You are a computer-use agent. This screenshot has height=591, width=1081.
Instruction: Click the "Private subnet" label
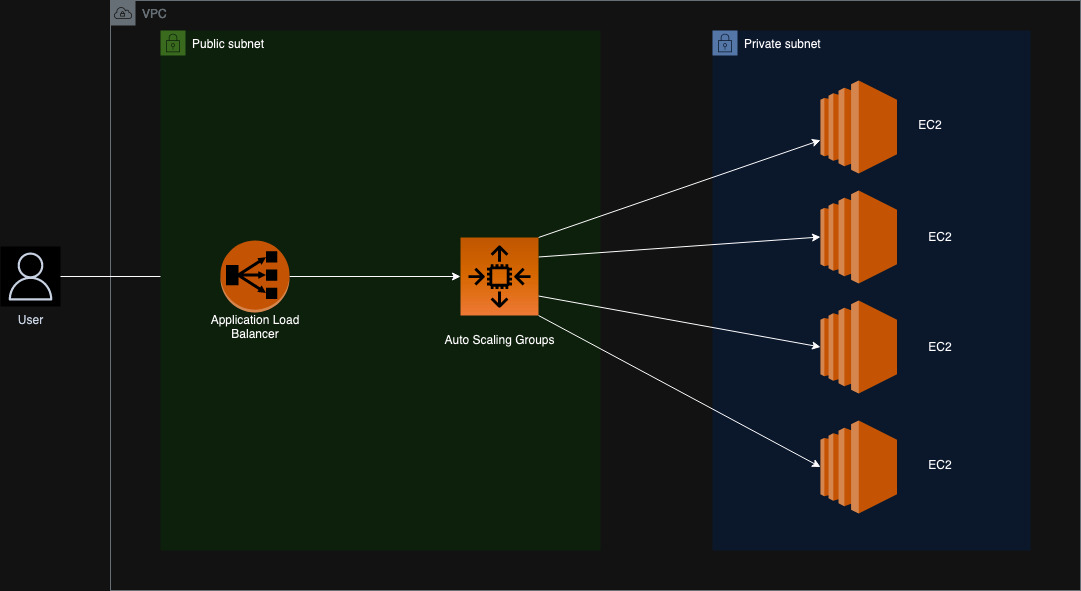(782, 43)
